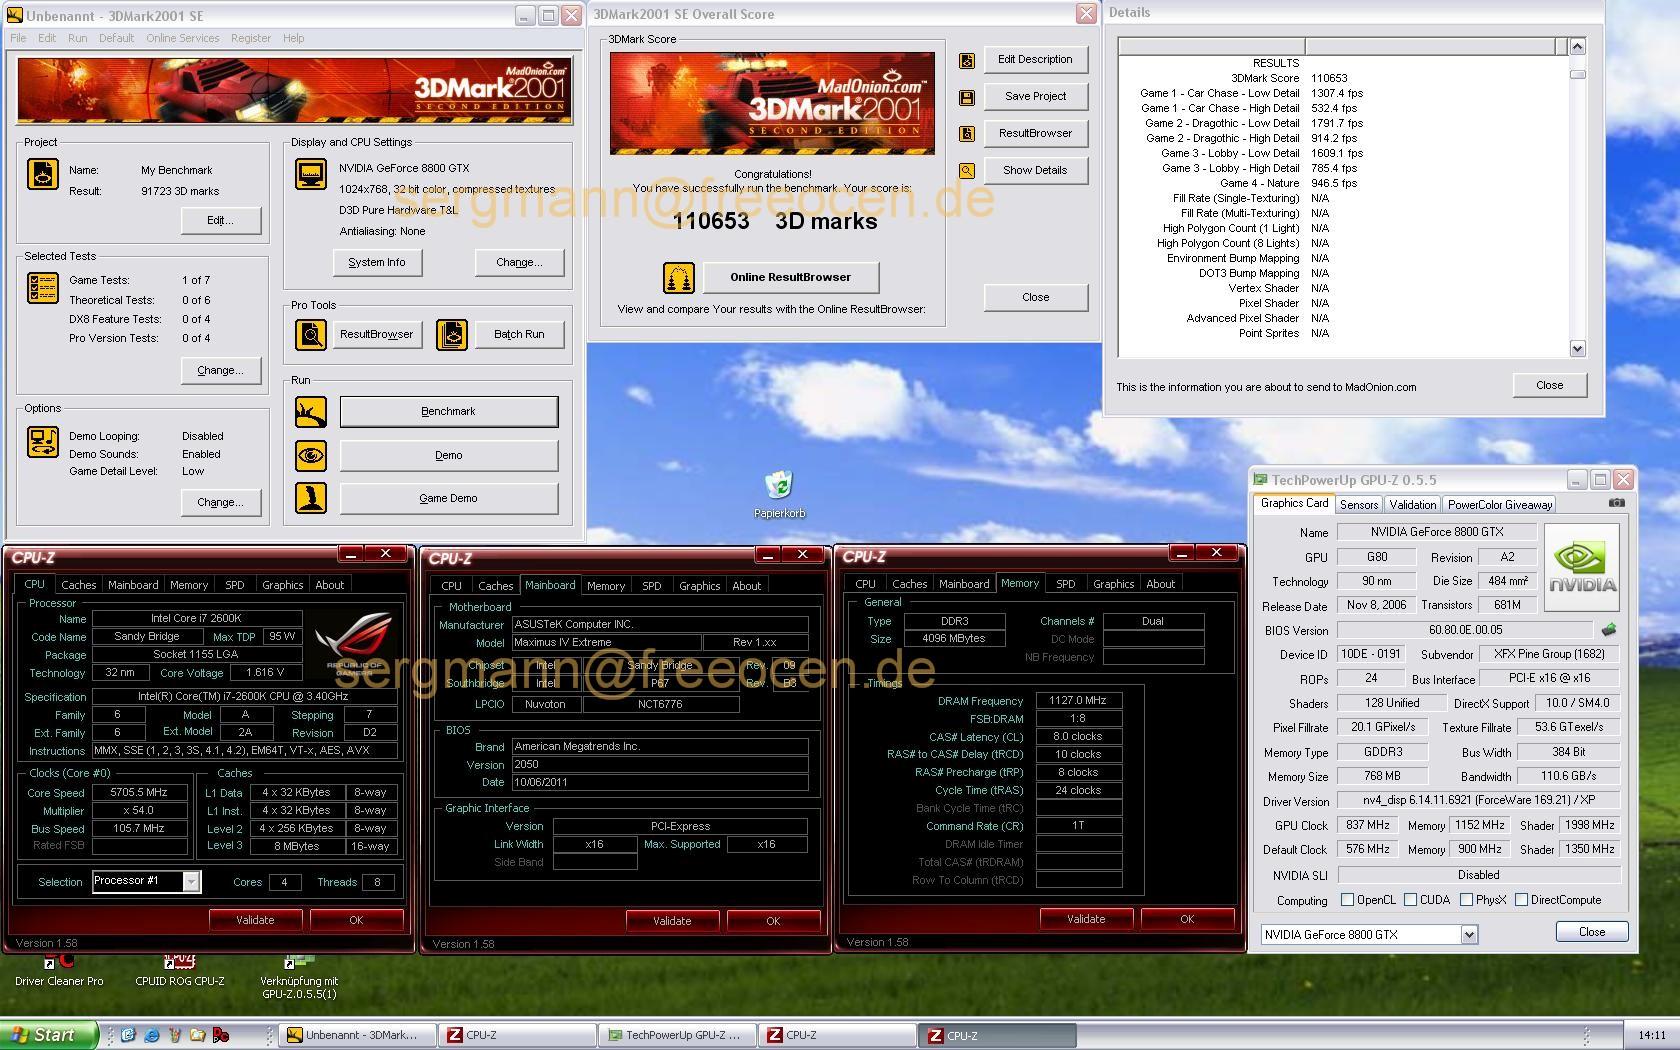Viewport: 1680px width, 1050px height.
Task: Click the Core Speed value field
Action: 140,792
